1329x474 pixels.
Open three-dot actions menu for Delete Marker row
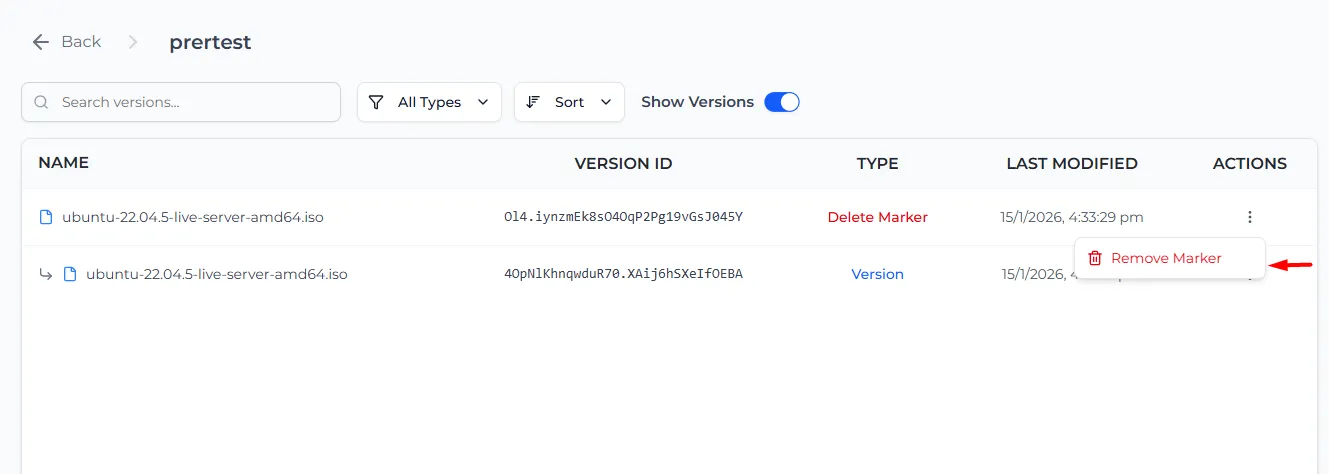pyautogui.click(x=1250, y=217)
